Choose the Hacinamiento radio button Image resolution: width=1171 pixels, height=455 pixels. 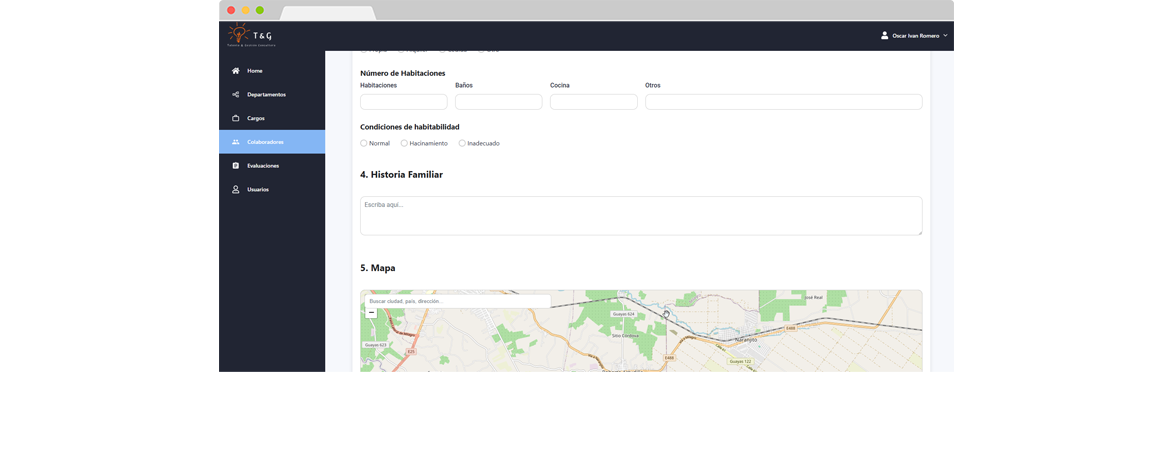(x=404, y=143)
